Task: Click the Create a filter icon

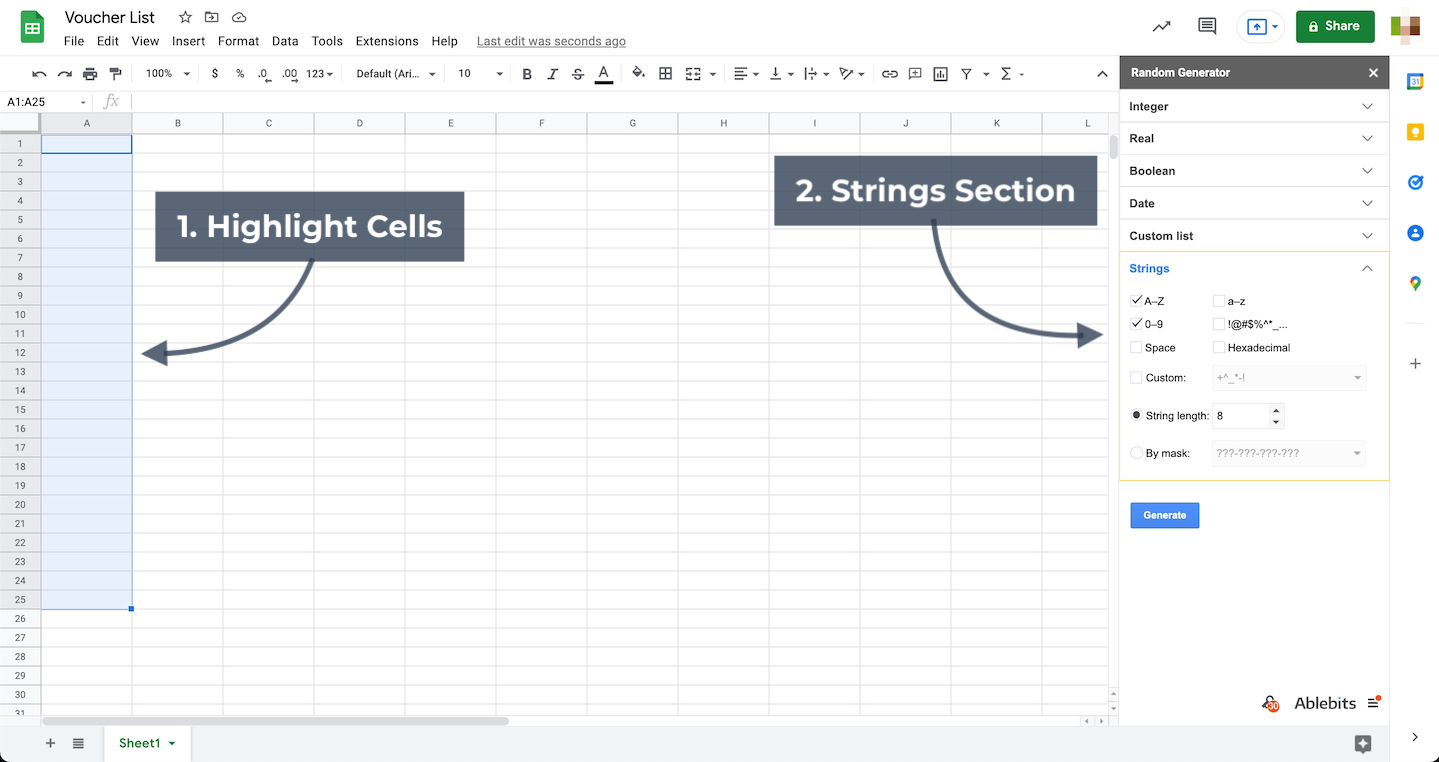Action: tap(966, 74)
